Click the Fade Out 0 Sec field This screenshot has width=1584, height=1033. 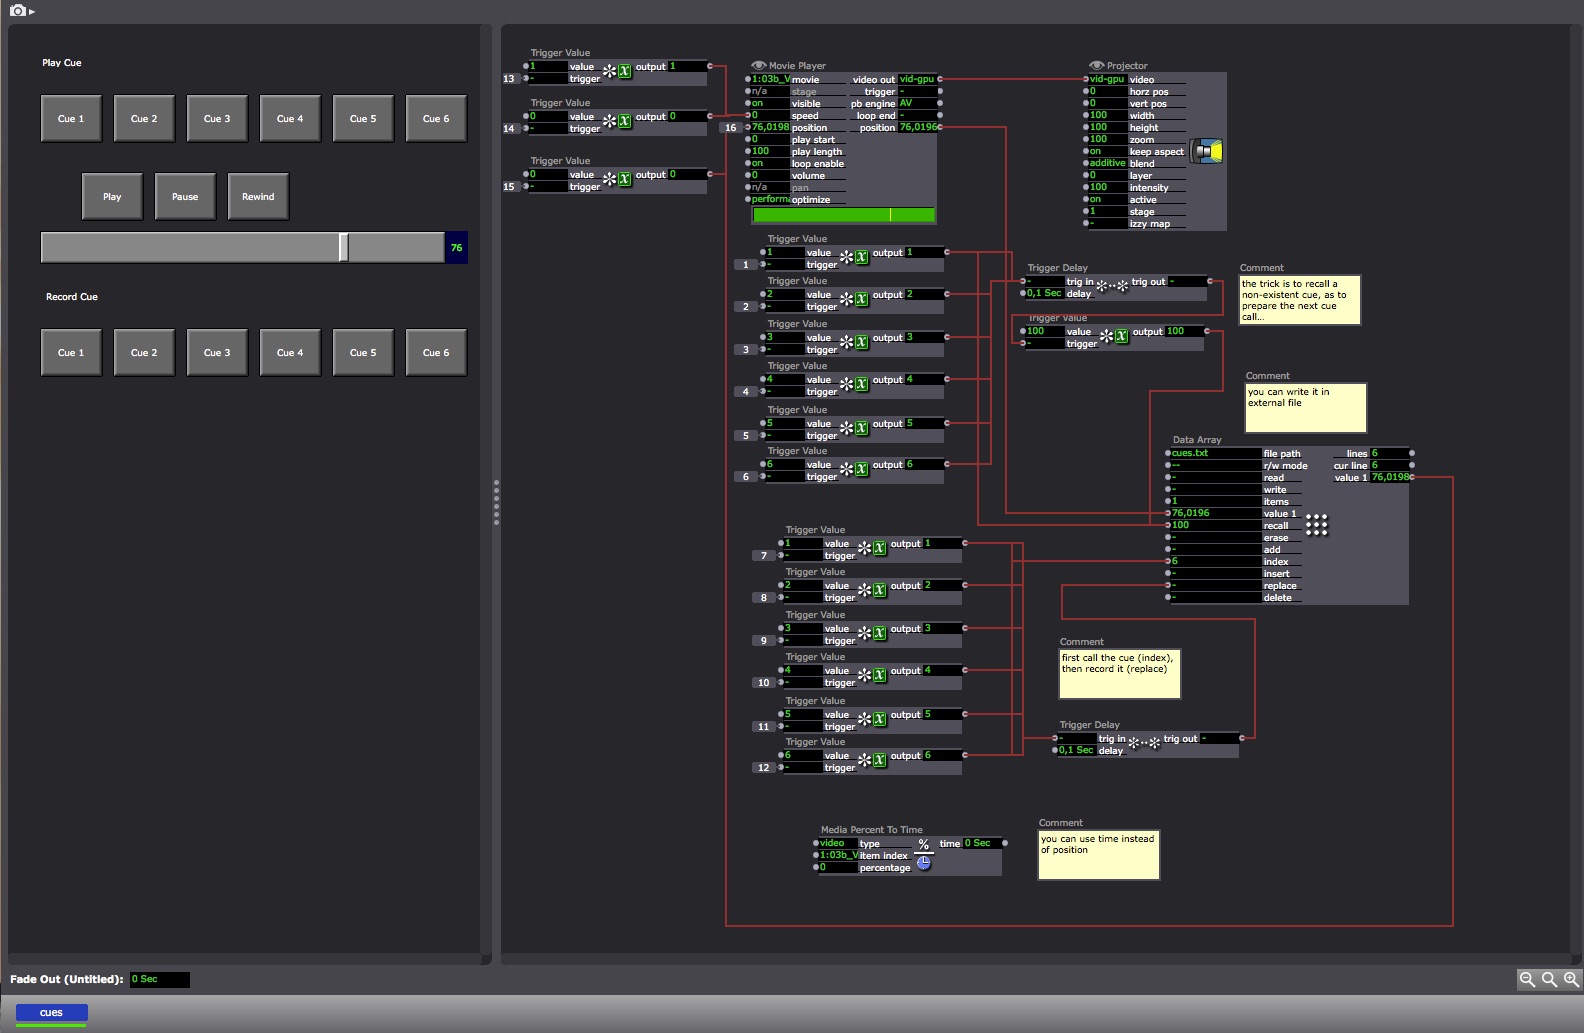(x=160, y=979)
